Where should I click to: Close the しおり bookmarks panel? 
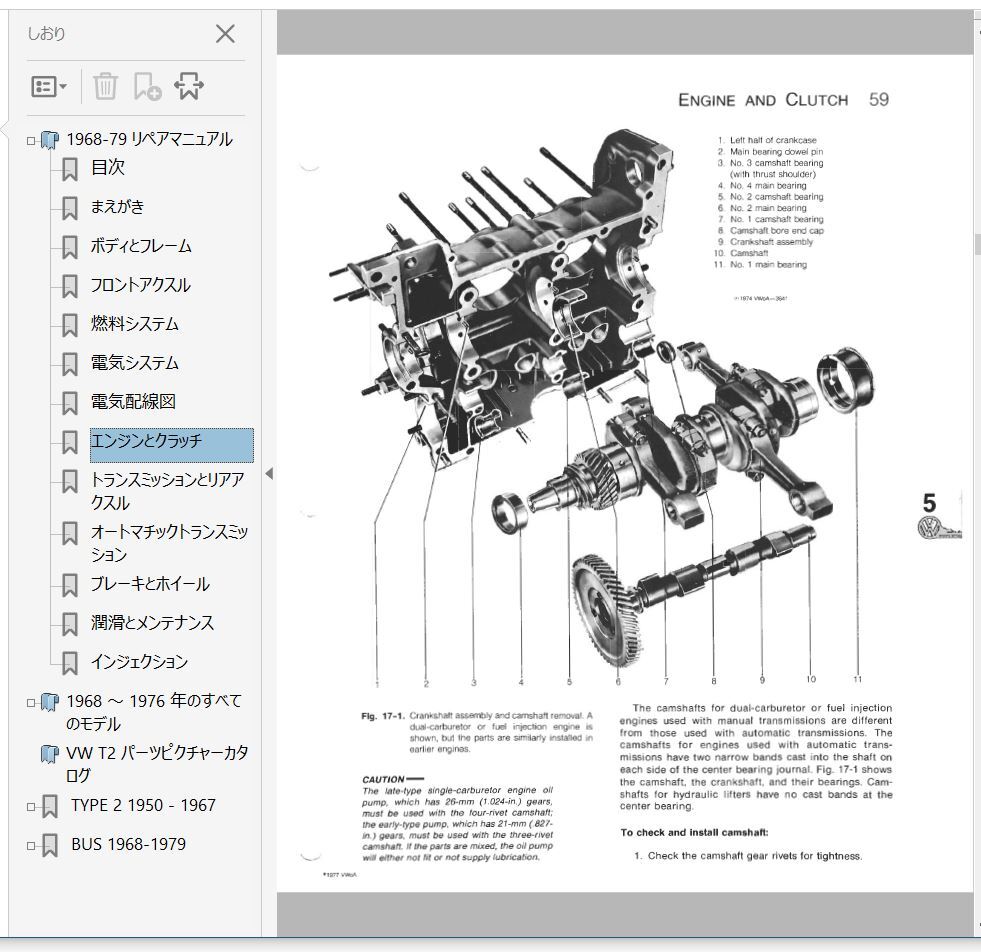pos(225,34)
